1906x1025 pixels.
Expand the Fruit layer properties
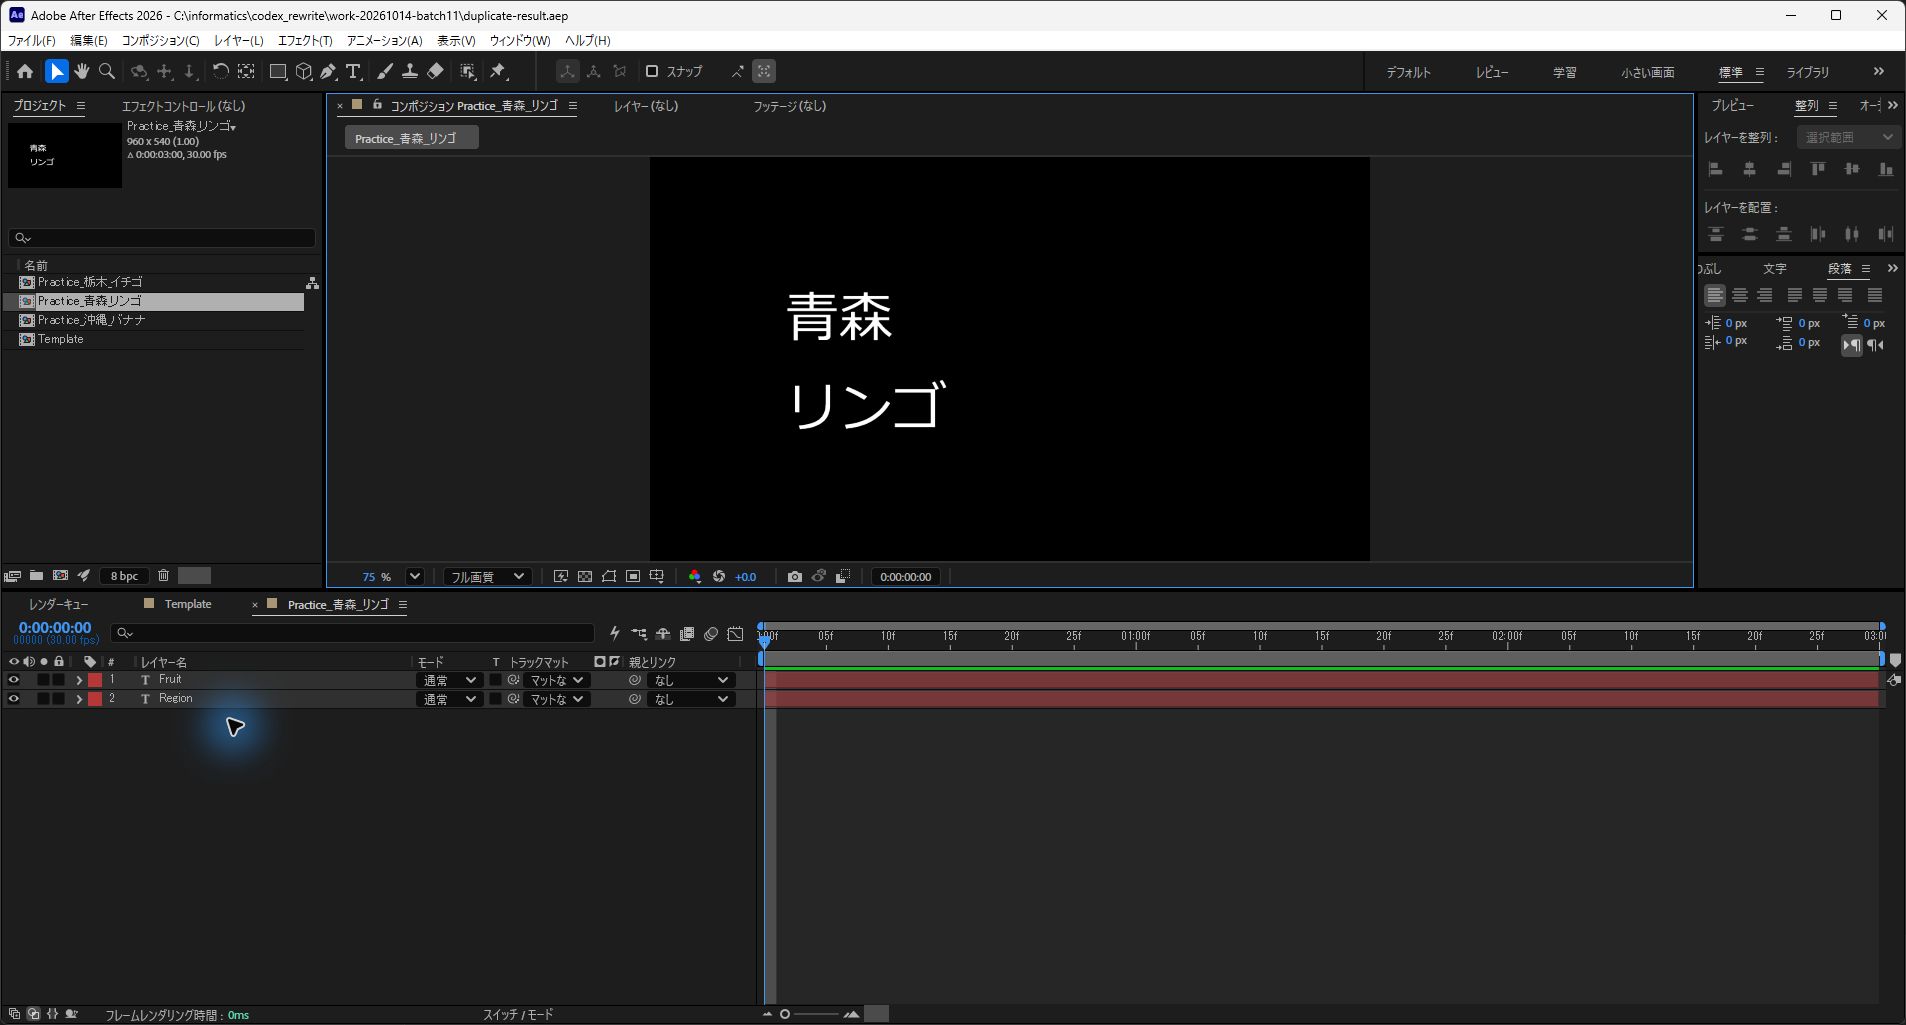[79, 680]
